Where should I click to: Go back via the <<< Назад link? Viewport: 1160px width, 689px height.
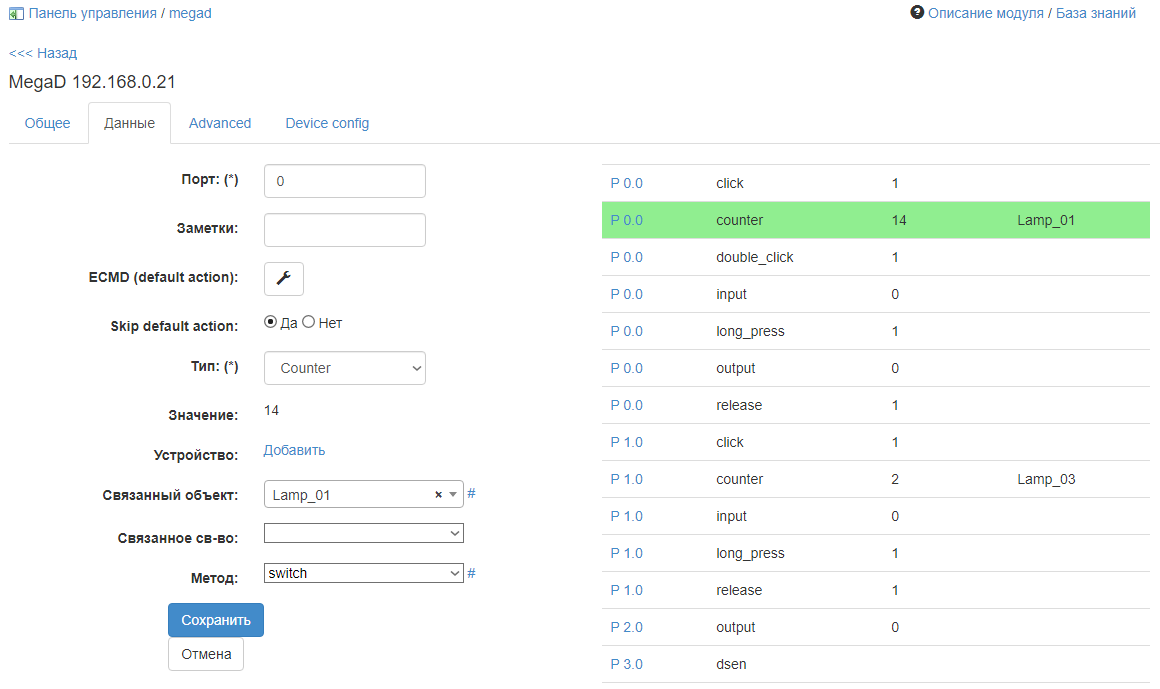(43, 53)
